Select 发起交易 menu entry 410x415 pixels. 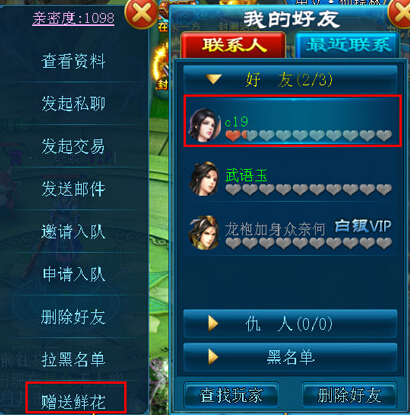pyautogui.click(x=73, y=146)
